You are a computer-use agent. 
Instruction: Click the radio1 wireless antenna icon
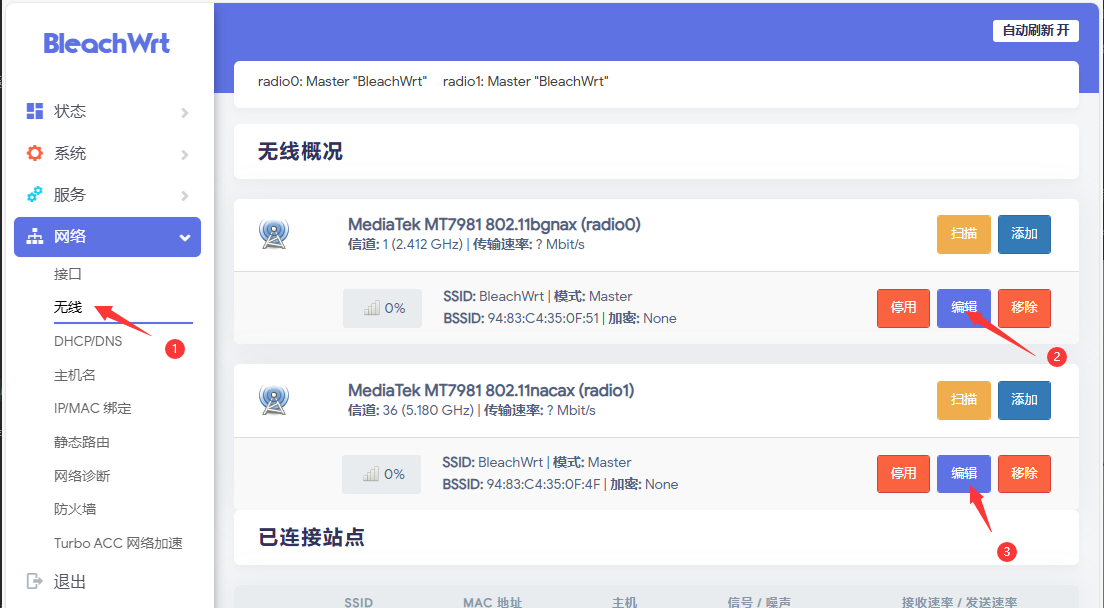[x=274, y=400]
